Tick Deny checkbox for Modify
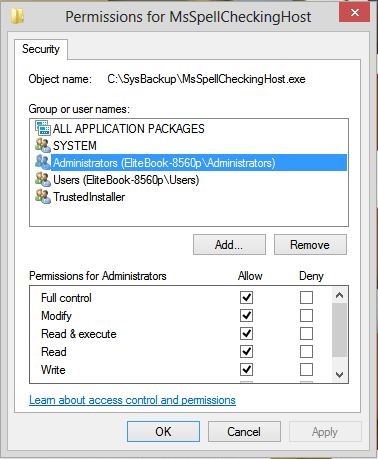This screenshot has width=378, height=459. [306, 315]
